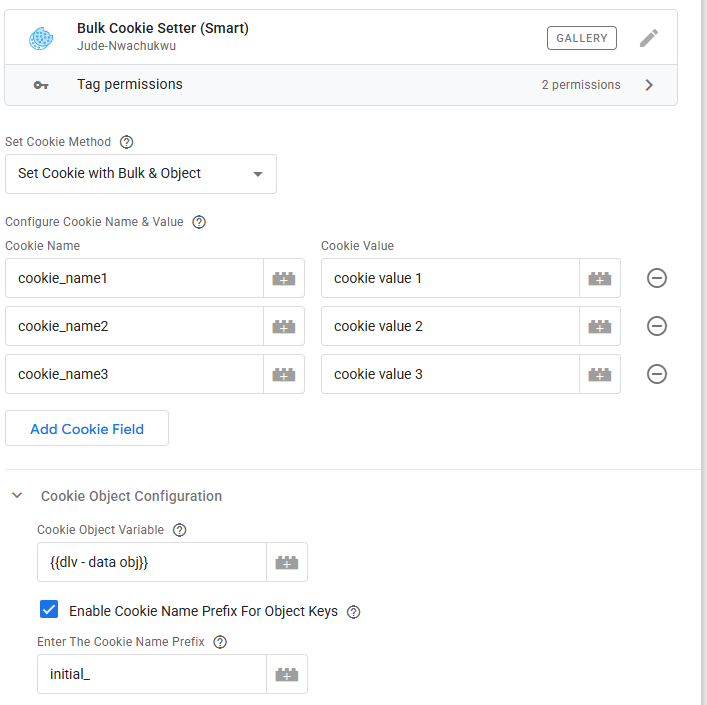Delete the cookie_name3 row
This screenshot has height=705, width=707.
[657, 374]
